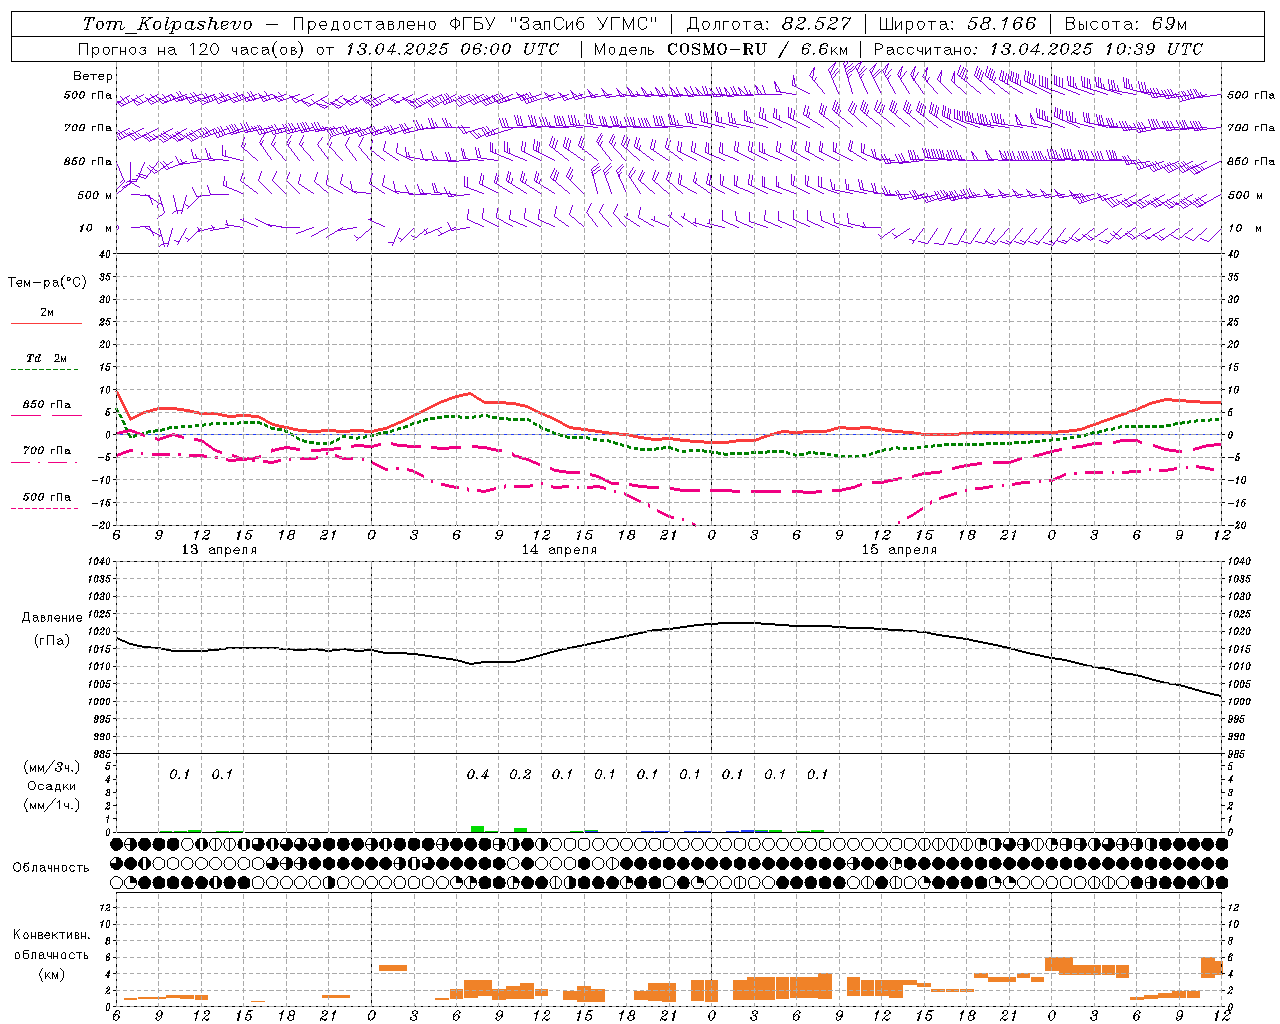Screen dimensions: 1280x1024
Task: Click the station name Tom_Kolpashevo
Action: pyautogui.click(x=166, y=24)
